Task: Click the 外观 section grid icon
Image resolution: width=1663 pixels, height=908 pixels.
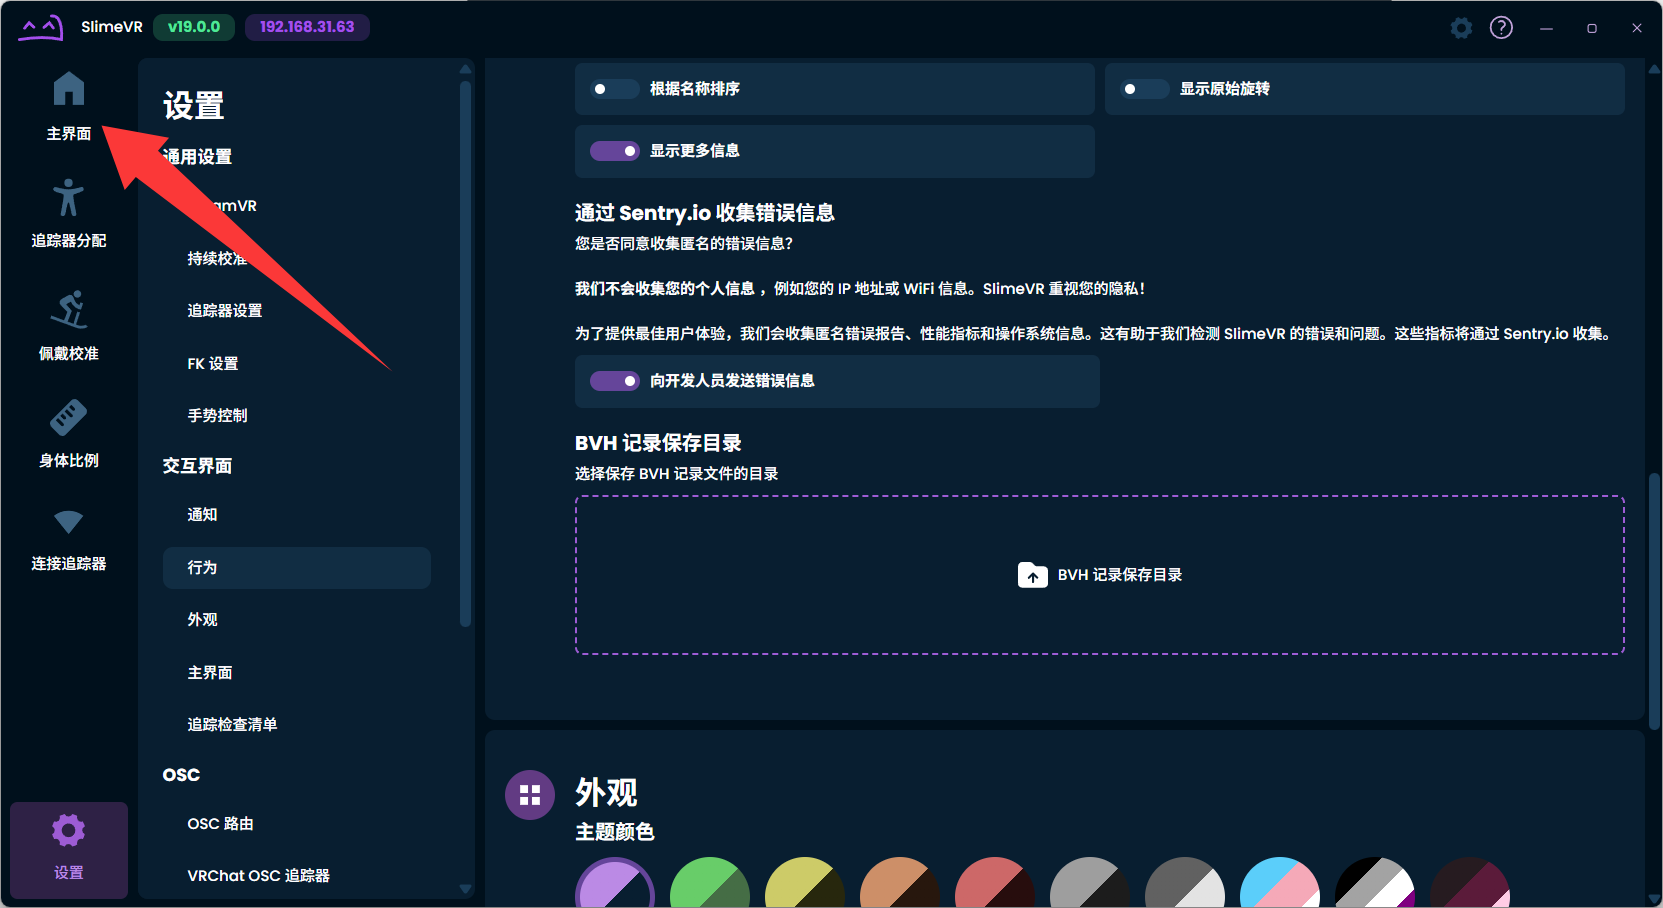Action: 530,795
